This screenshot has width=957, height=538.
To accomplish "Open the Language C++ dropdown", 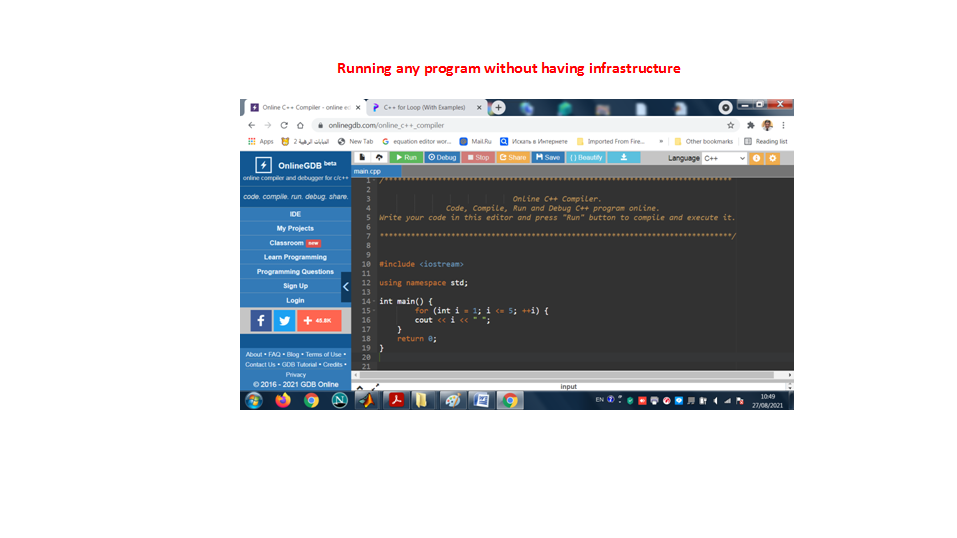I will (x=724, y=158).
